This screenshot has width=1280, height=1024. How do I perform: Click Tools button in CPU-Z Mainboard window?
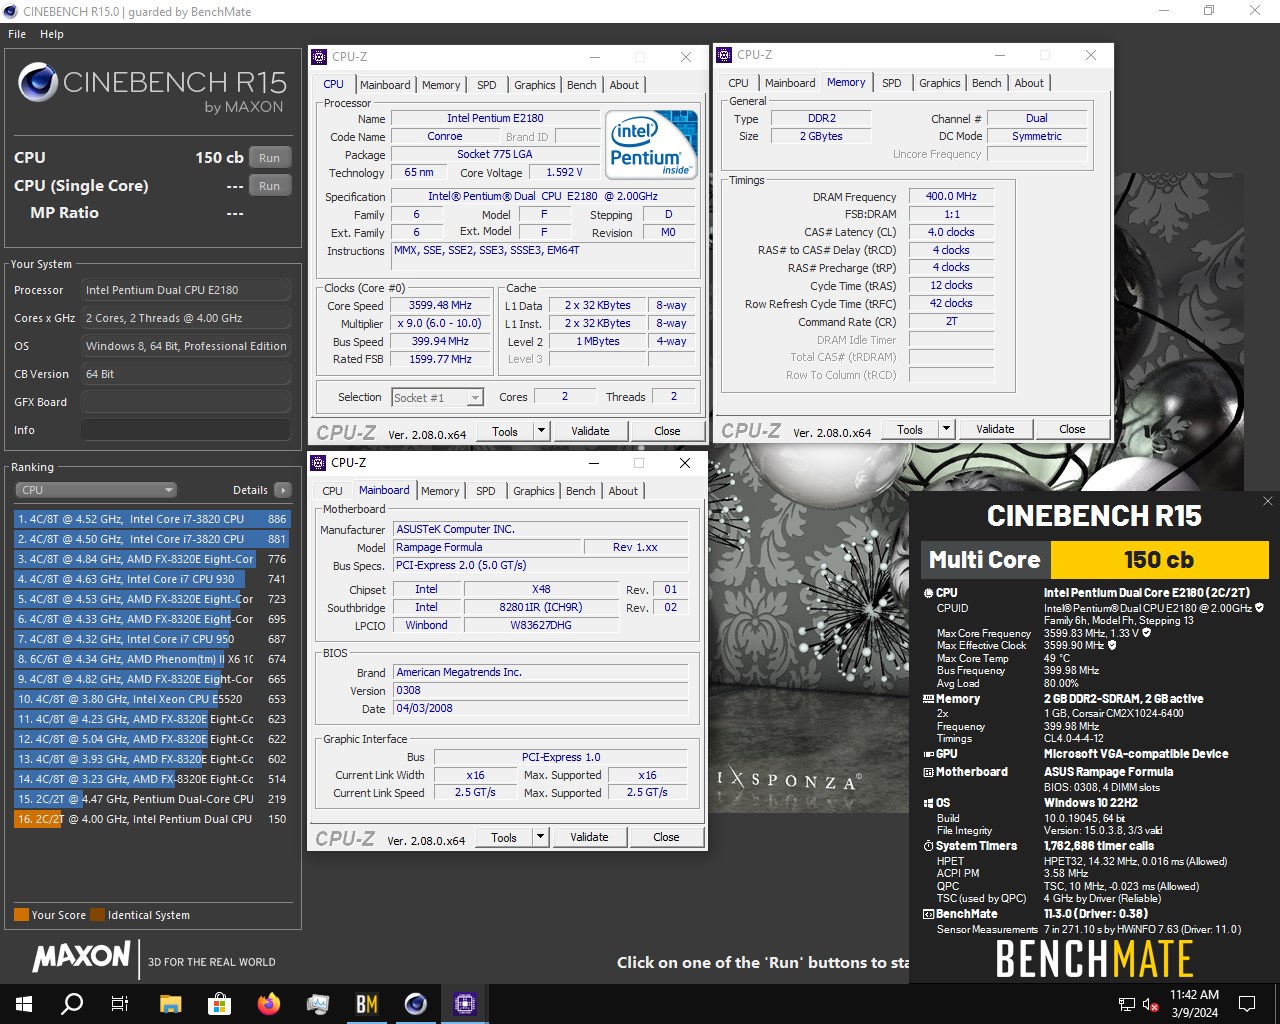(504, 837)
